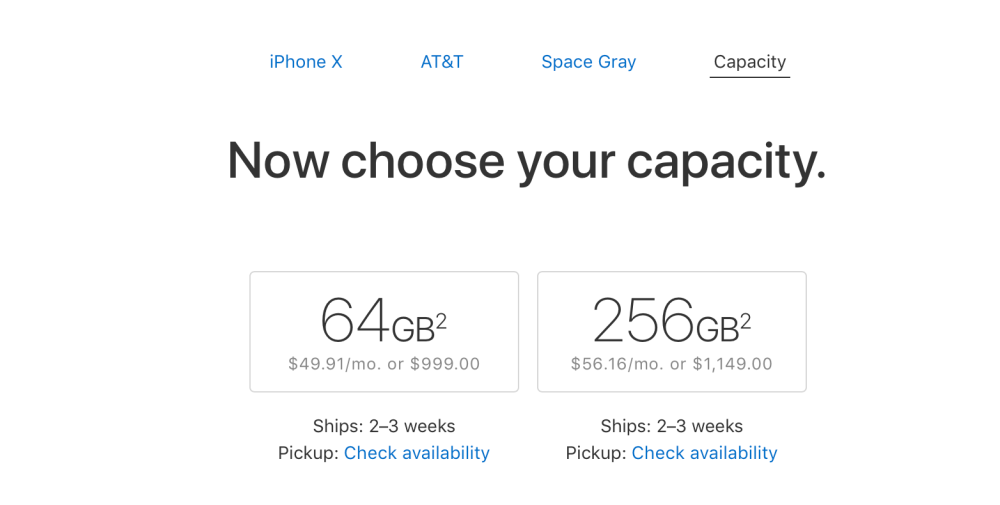Return to the Space Gray color step
This screenshot has height=505, width=1000.
coord(588,62)
